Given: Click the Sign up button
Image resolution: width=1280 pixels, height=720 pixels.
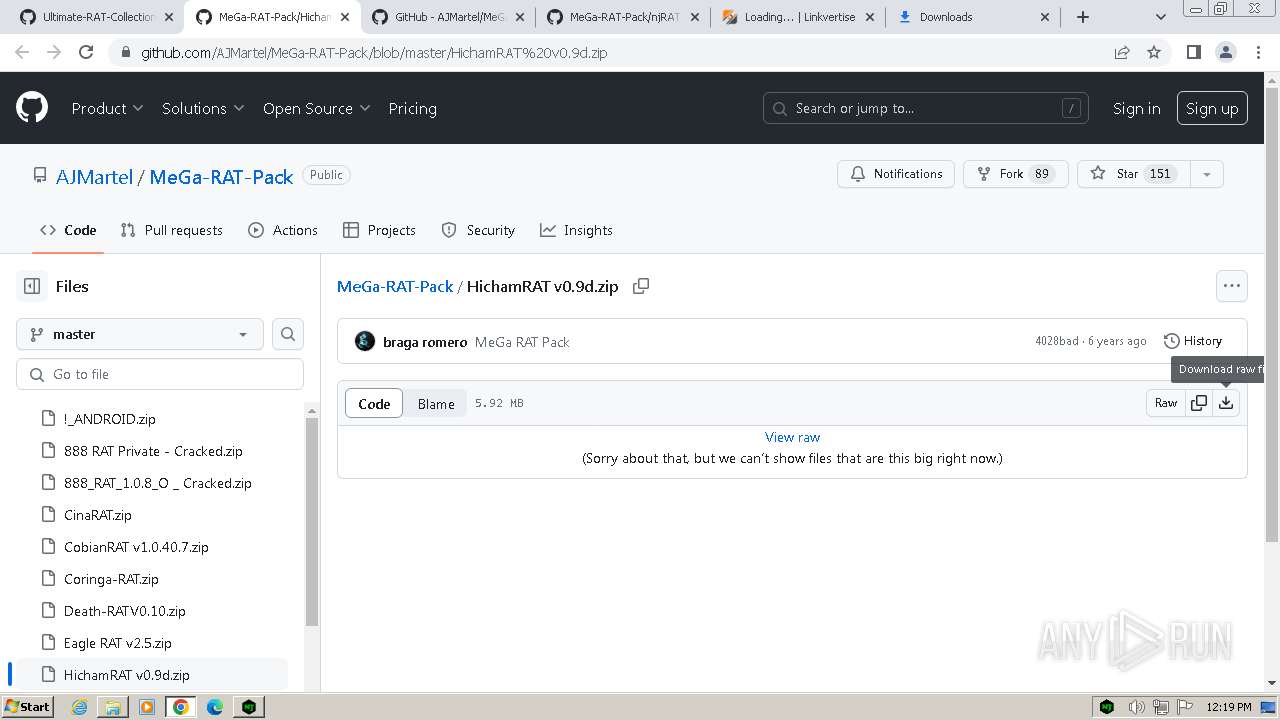Looking at the screenshot, I should point(1212,108).
